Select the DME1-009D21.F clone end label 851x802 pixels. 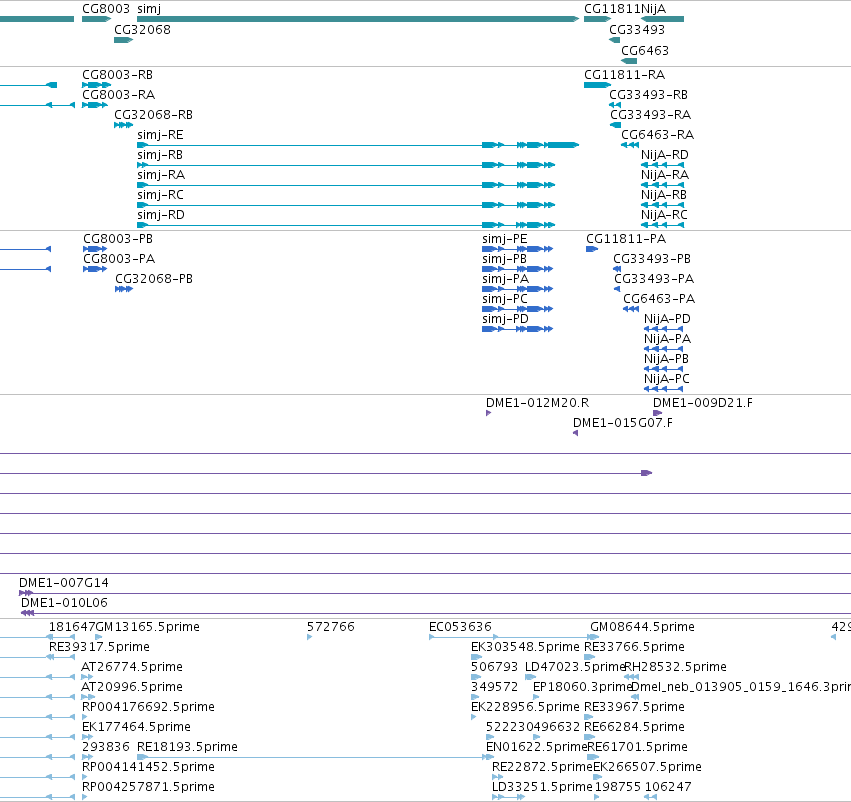(703, 403)
